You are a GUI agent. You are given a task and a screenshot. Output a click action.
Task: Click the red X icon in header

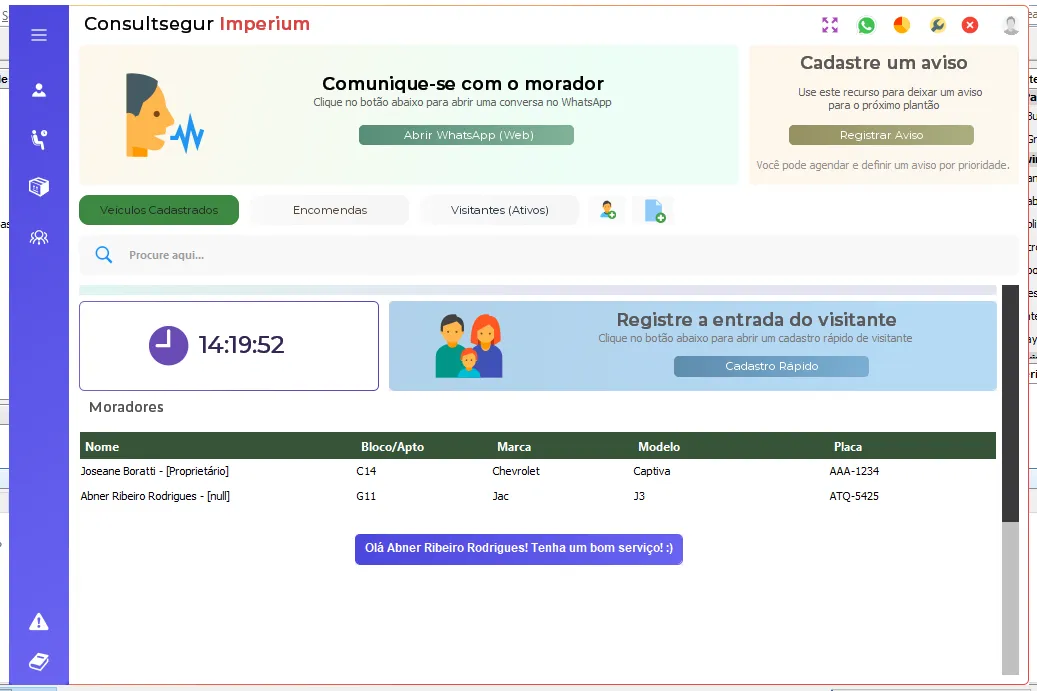tap(970, 25)
